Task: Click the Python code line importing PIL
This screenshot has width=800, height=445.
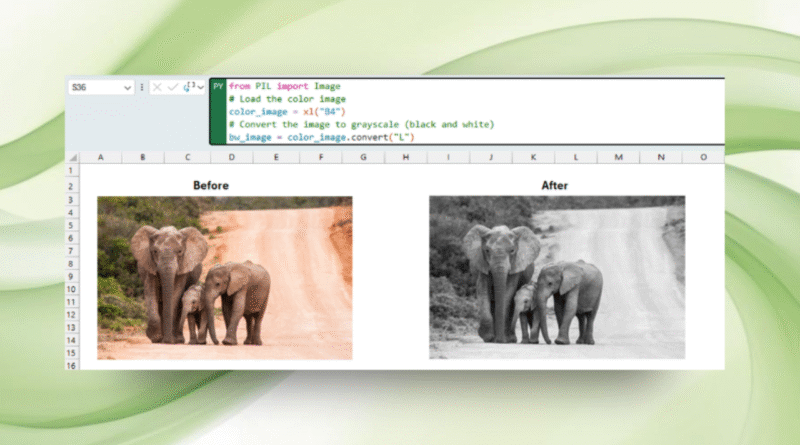Action: [x=270, y=87]
